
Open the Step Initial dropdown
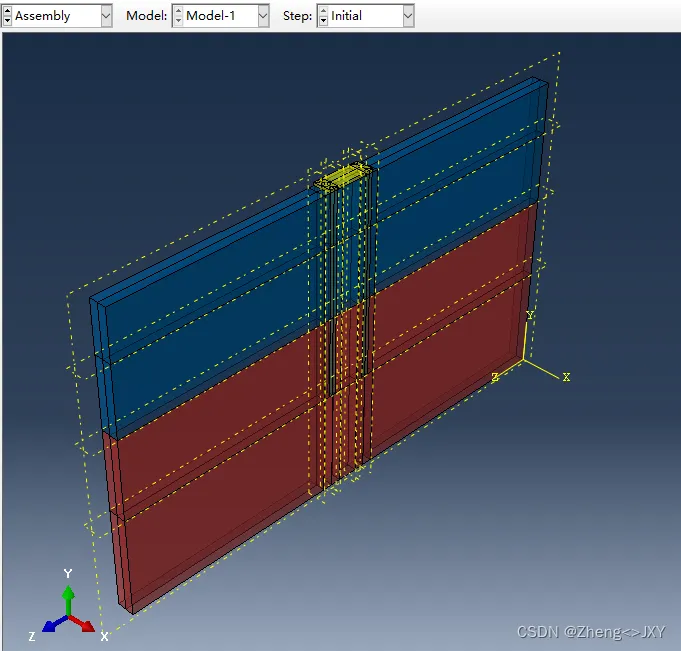tap(408, 16)
